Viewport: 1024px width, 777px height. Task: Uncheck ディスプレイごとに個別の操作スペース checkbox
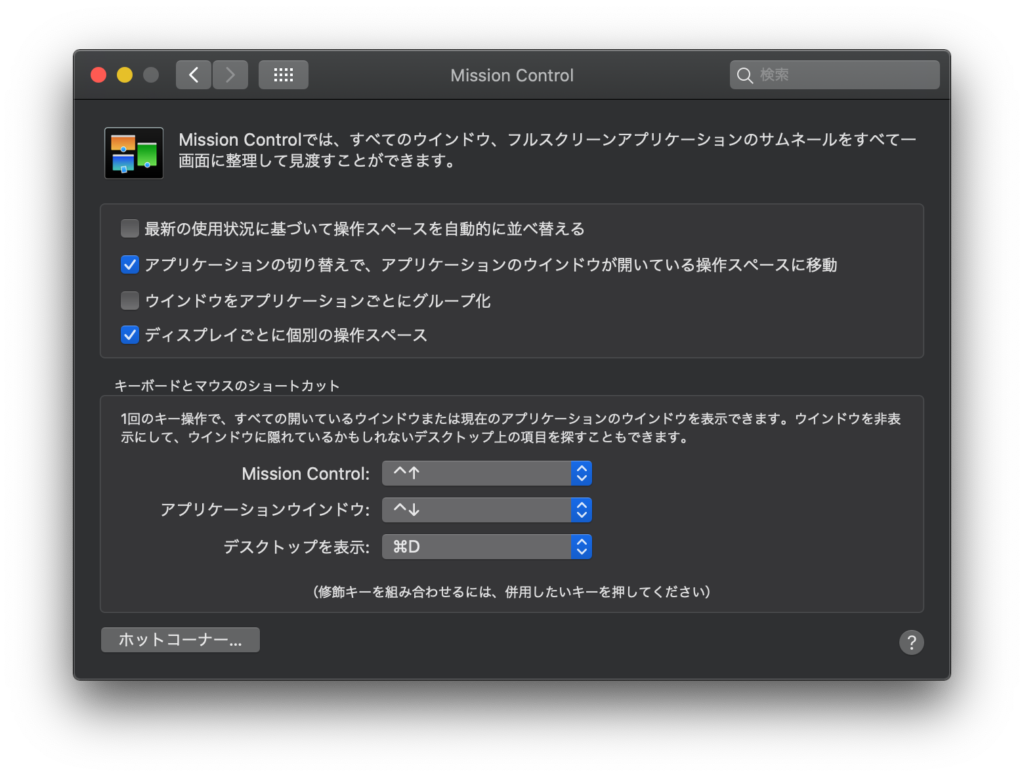point(130,335)
